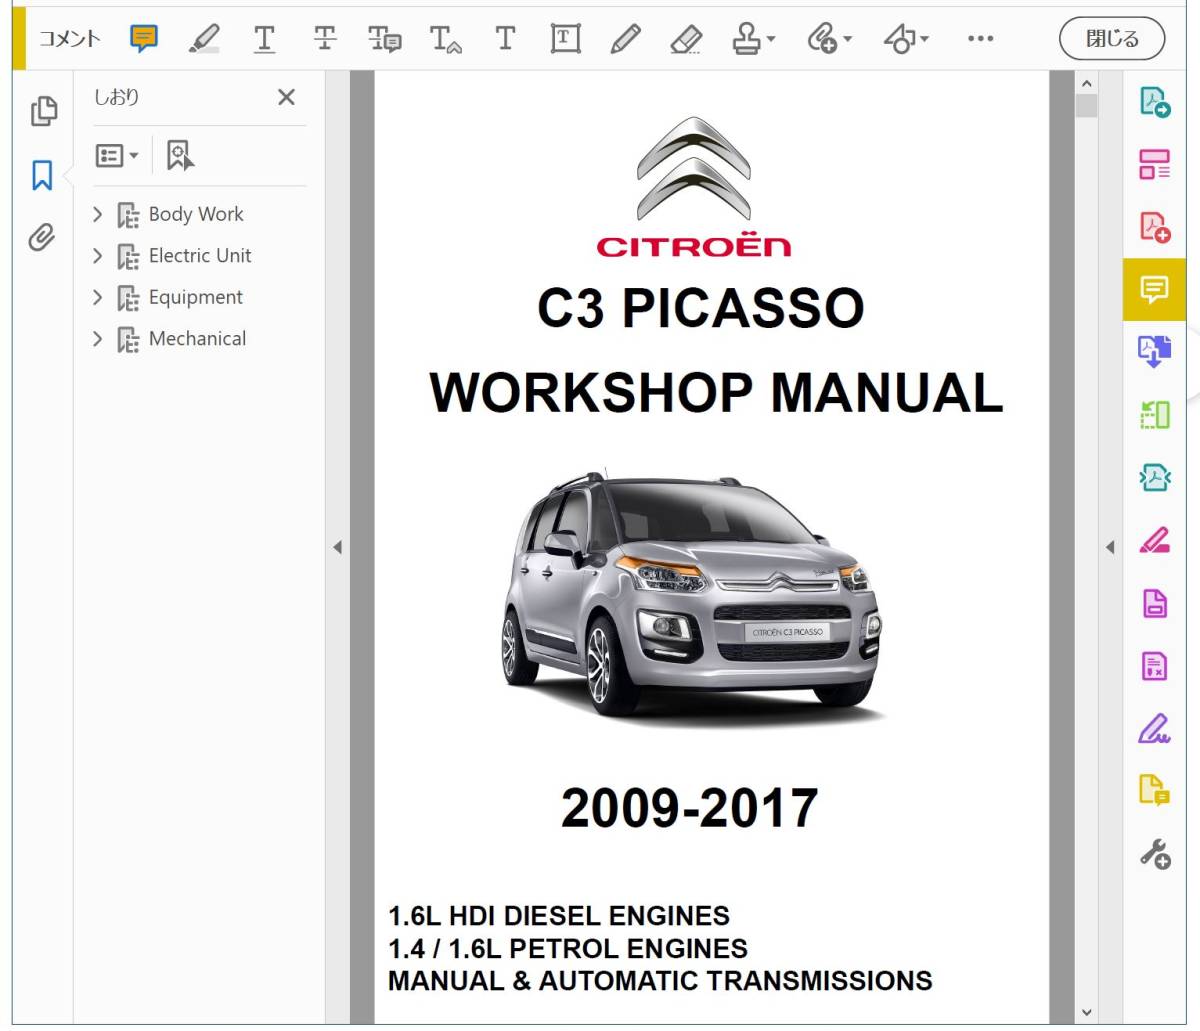Select the strikethrough text tool
The width and height of the screenshot is (1200, 1031).
pyautogui.click(x=325, y=39)
